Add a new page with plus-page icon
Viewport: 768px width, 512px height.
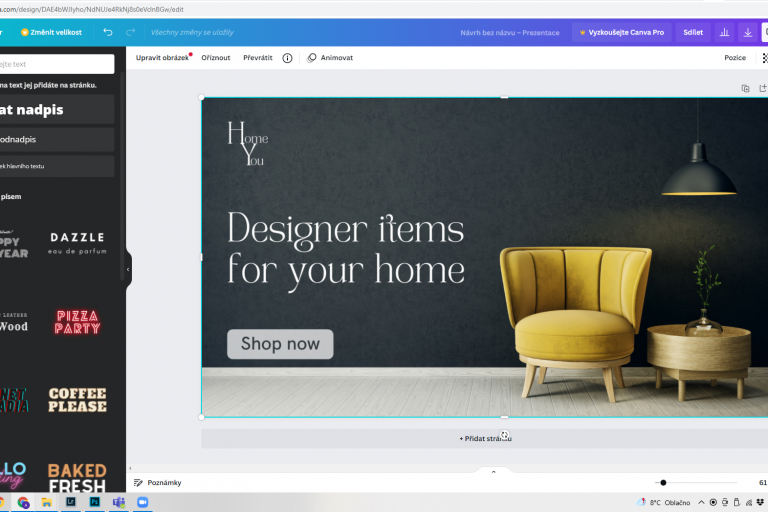pos(763,89)
